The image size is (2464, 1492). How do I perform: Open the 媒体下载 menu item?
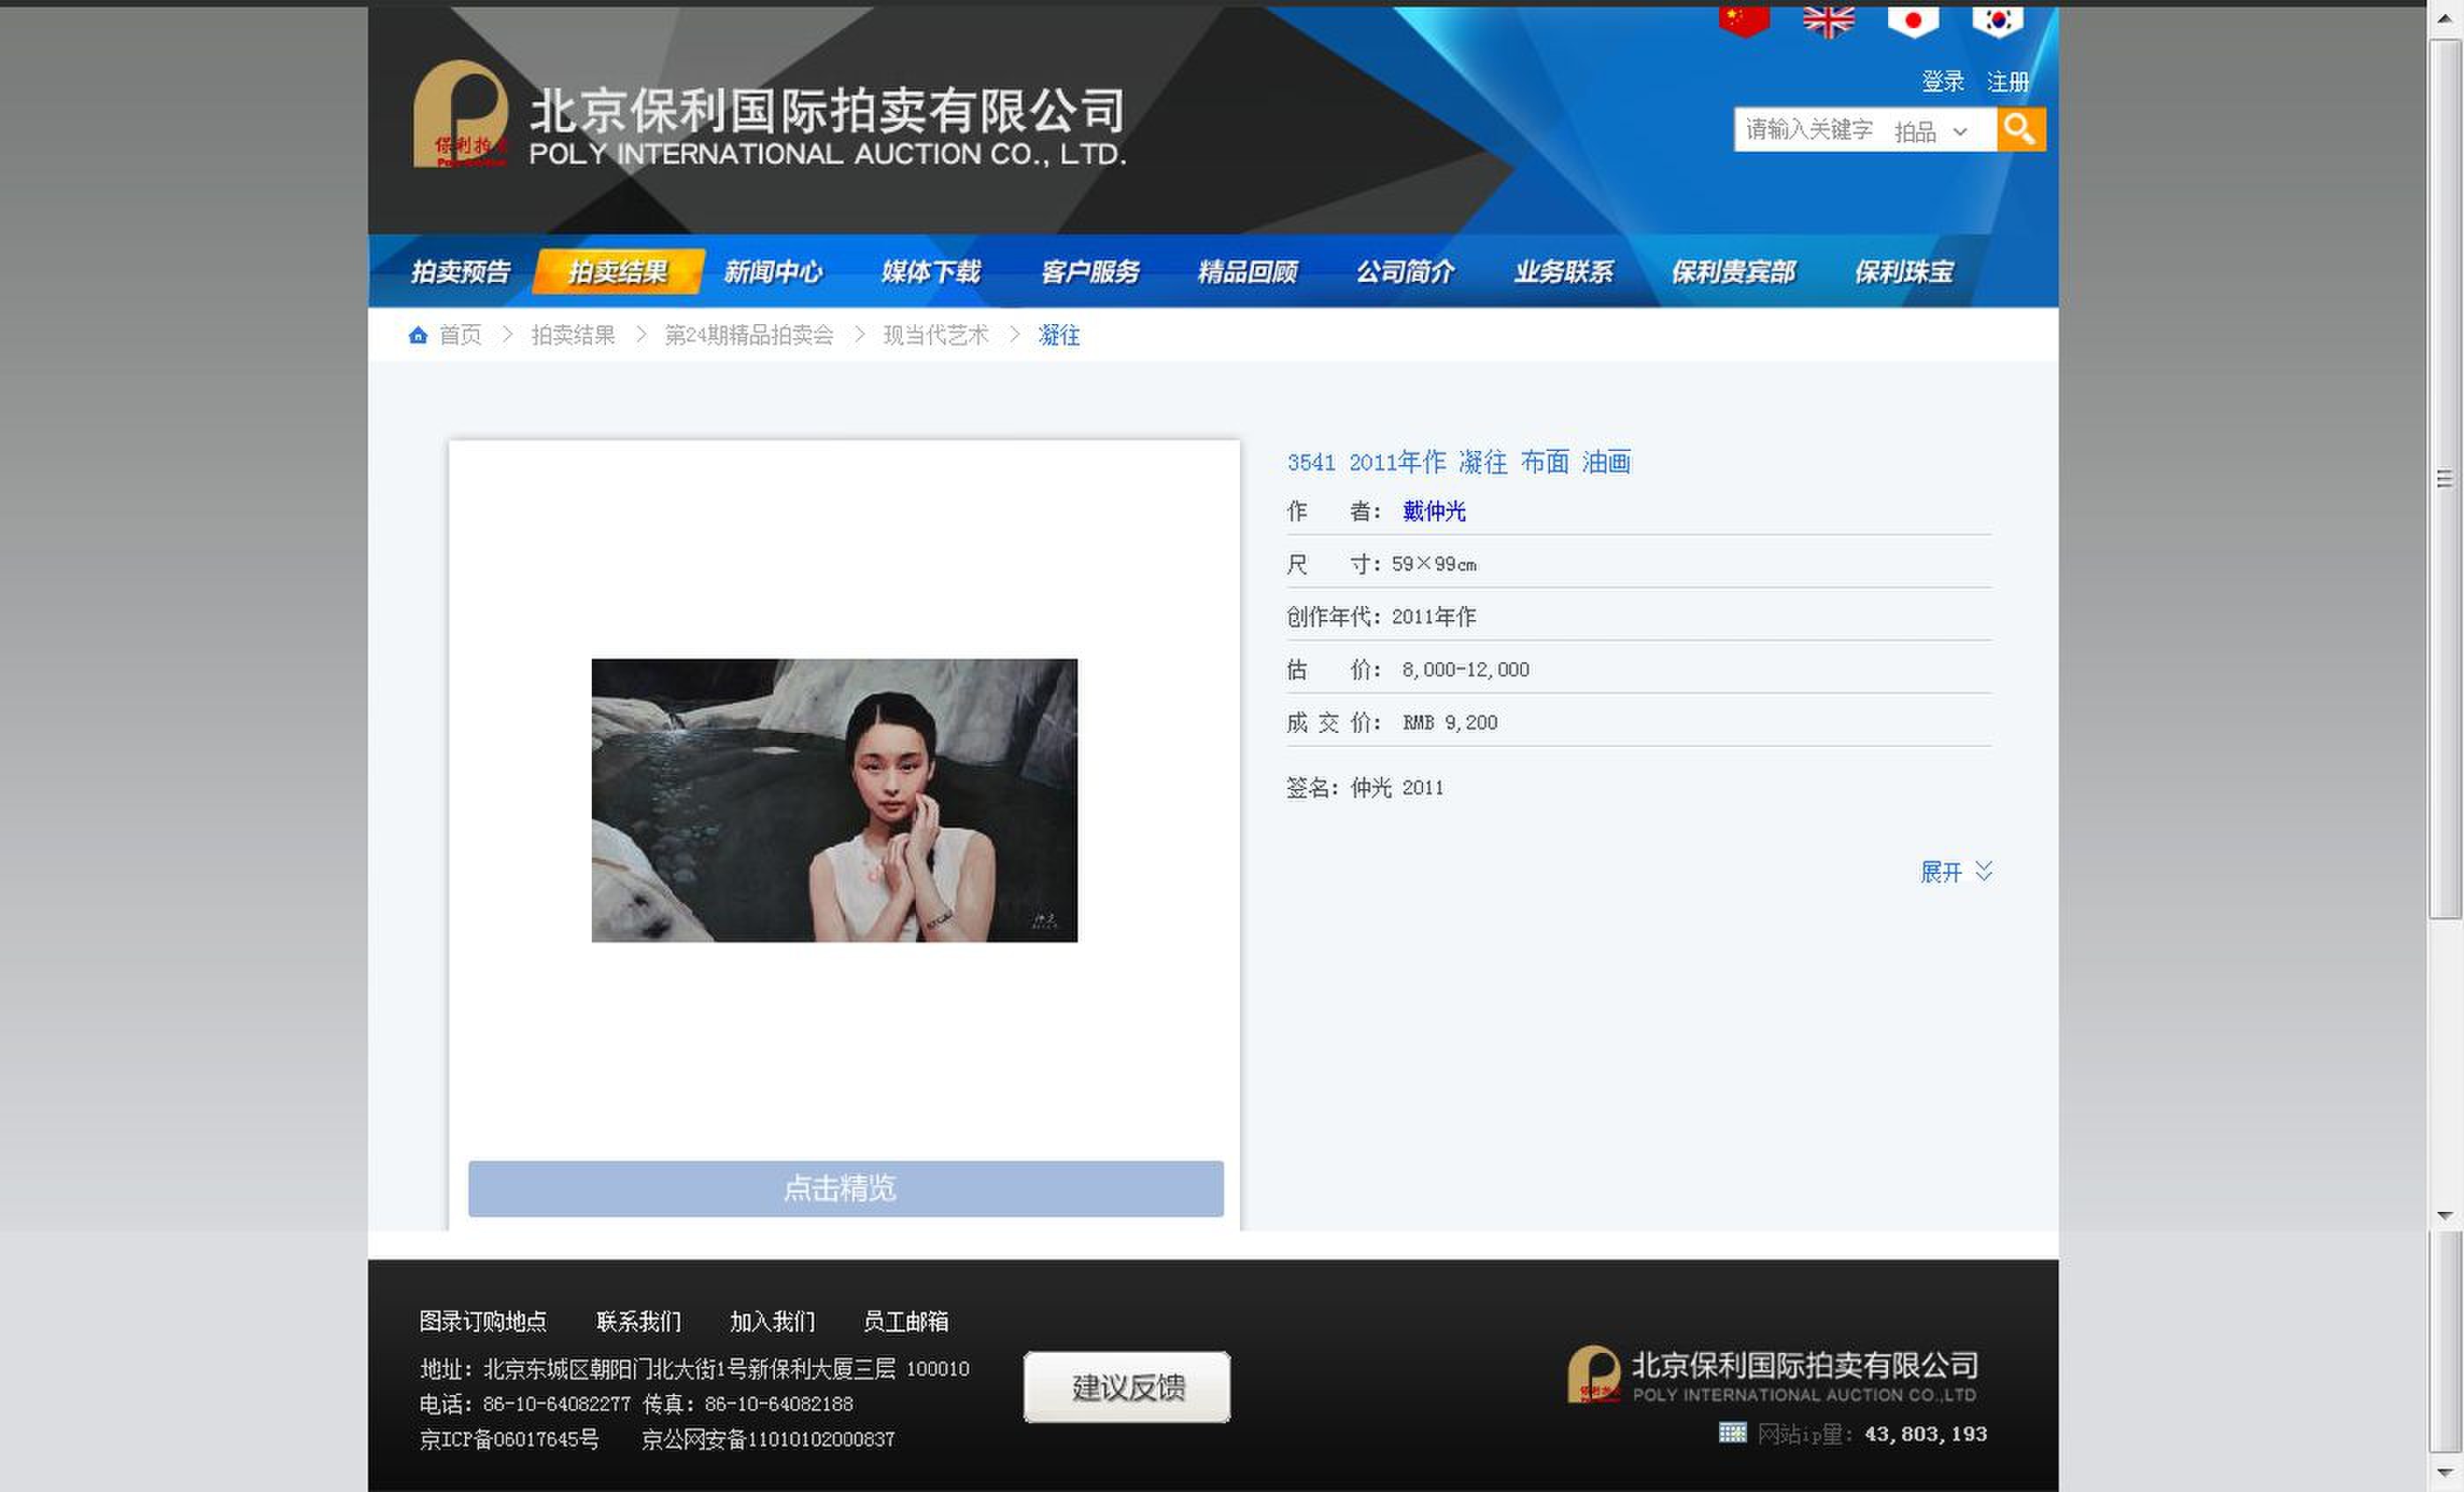pos(931,272)
